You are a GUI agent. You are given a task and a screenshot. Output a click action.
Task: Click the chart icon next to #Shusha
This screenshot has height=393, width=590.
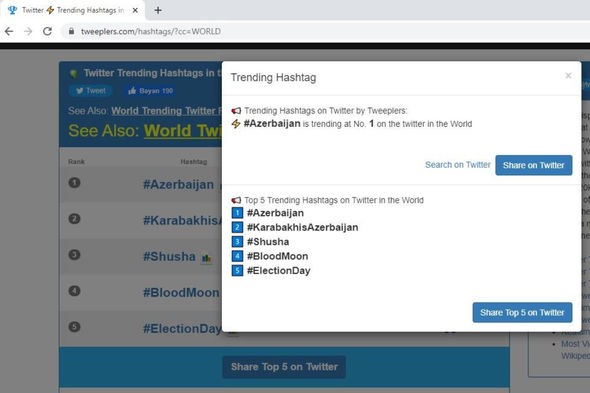(x=206, y=258)
